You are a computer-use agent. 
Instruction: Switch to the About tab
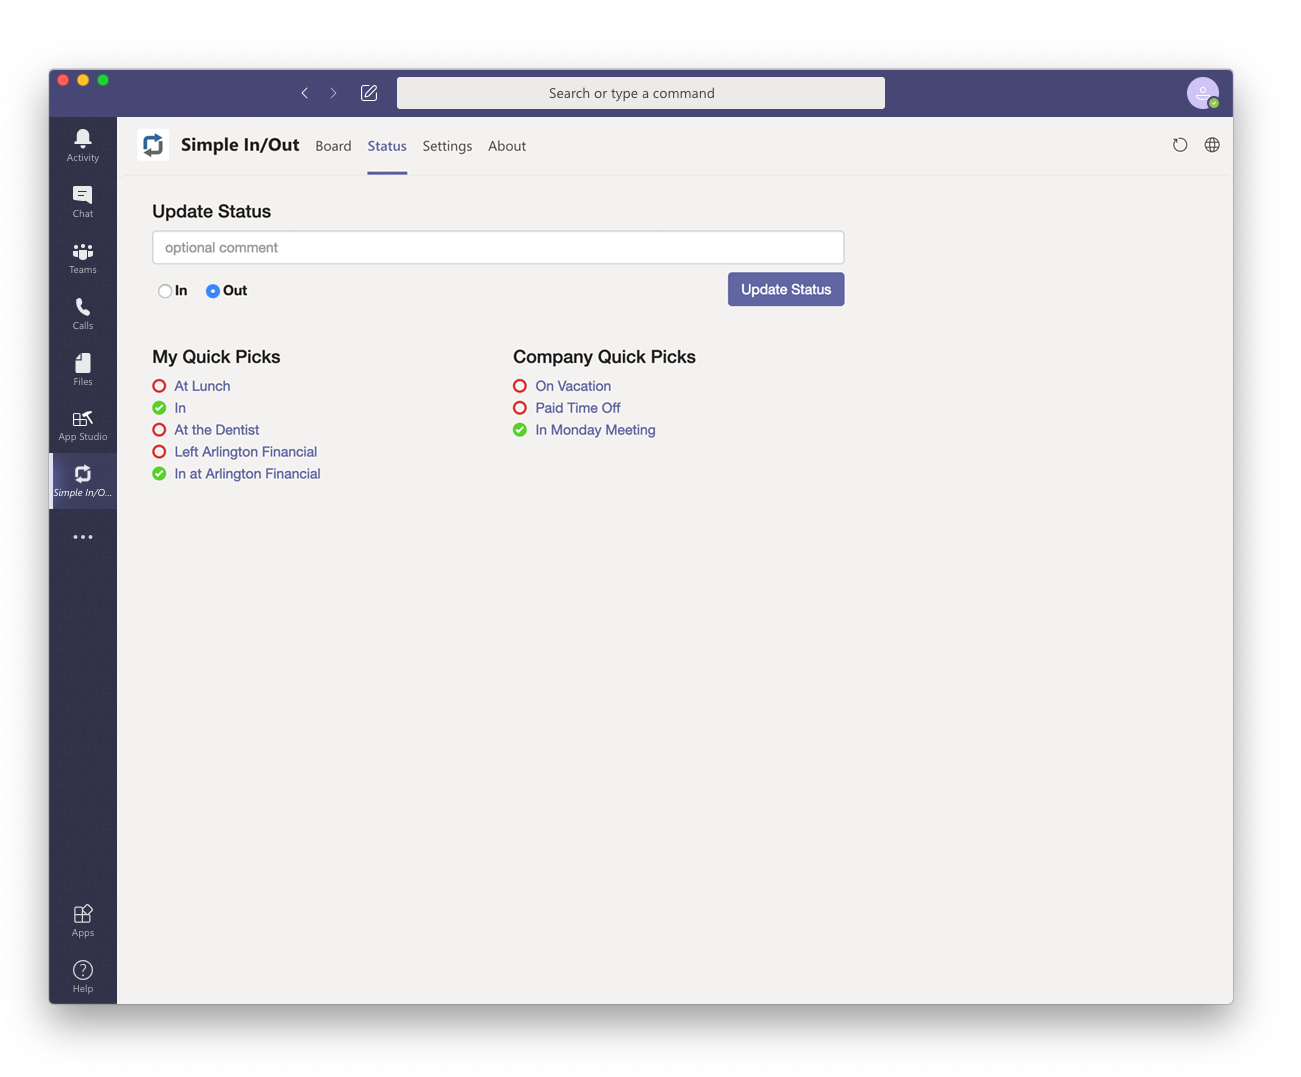click(x=507, y=146)
